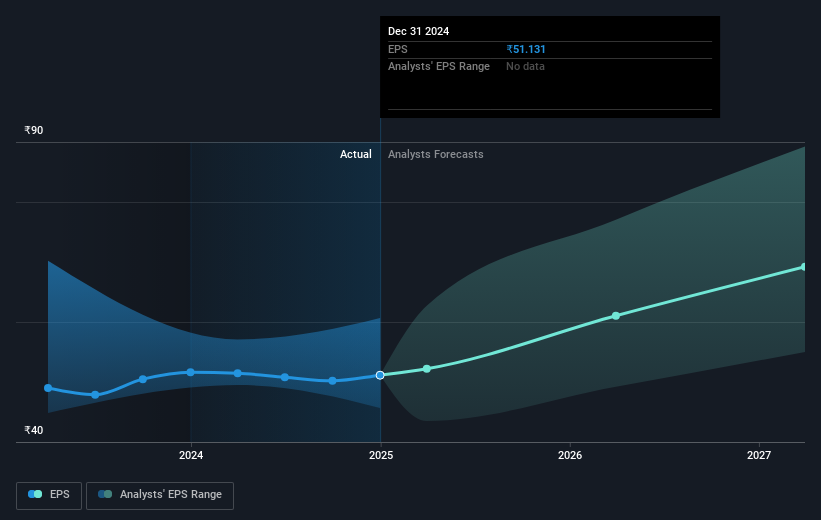
Task: Click the 2025 x-axis label
Action: point(381,455)
